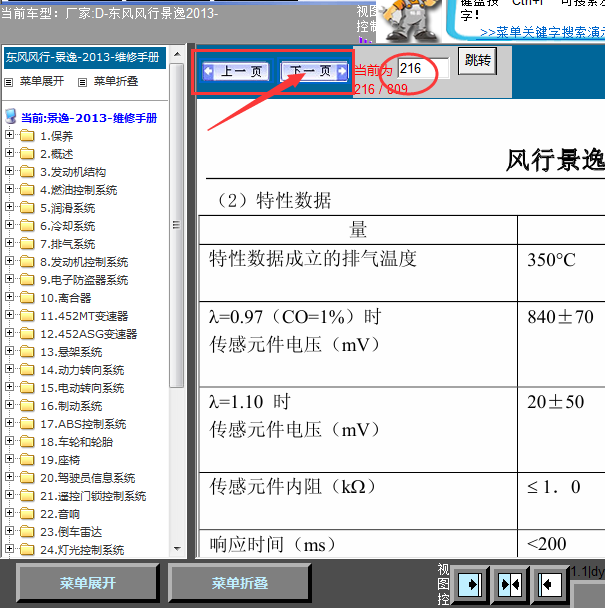Click the folder icon of 21.遥控门锁控制系统
This screenshot has height=608, width=605.
tap(27, 495)
